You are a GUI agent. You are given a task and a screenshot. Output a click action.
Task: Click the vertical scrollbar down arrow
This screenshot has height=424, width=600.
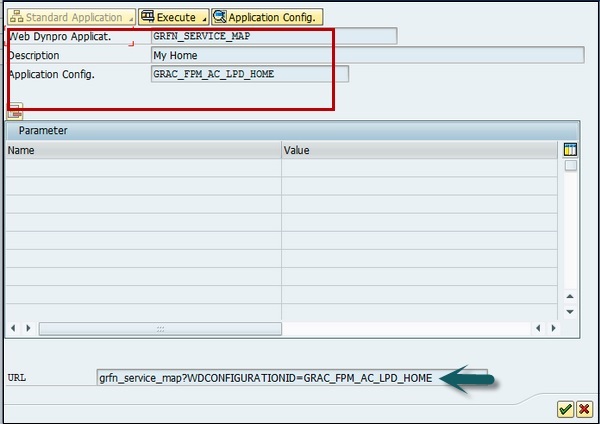(x=570, y=311)
